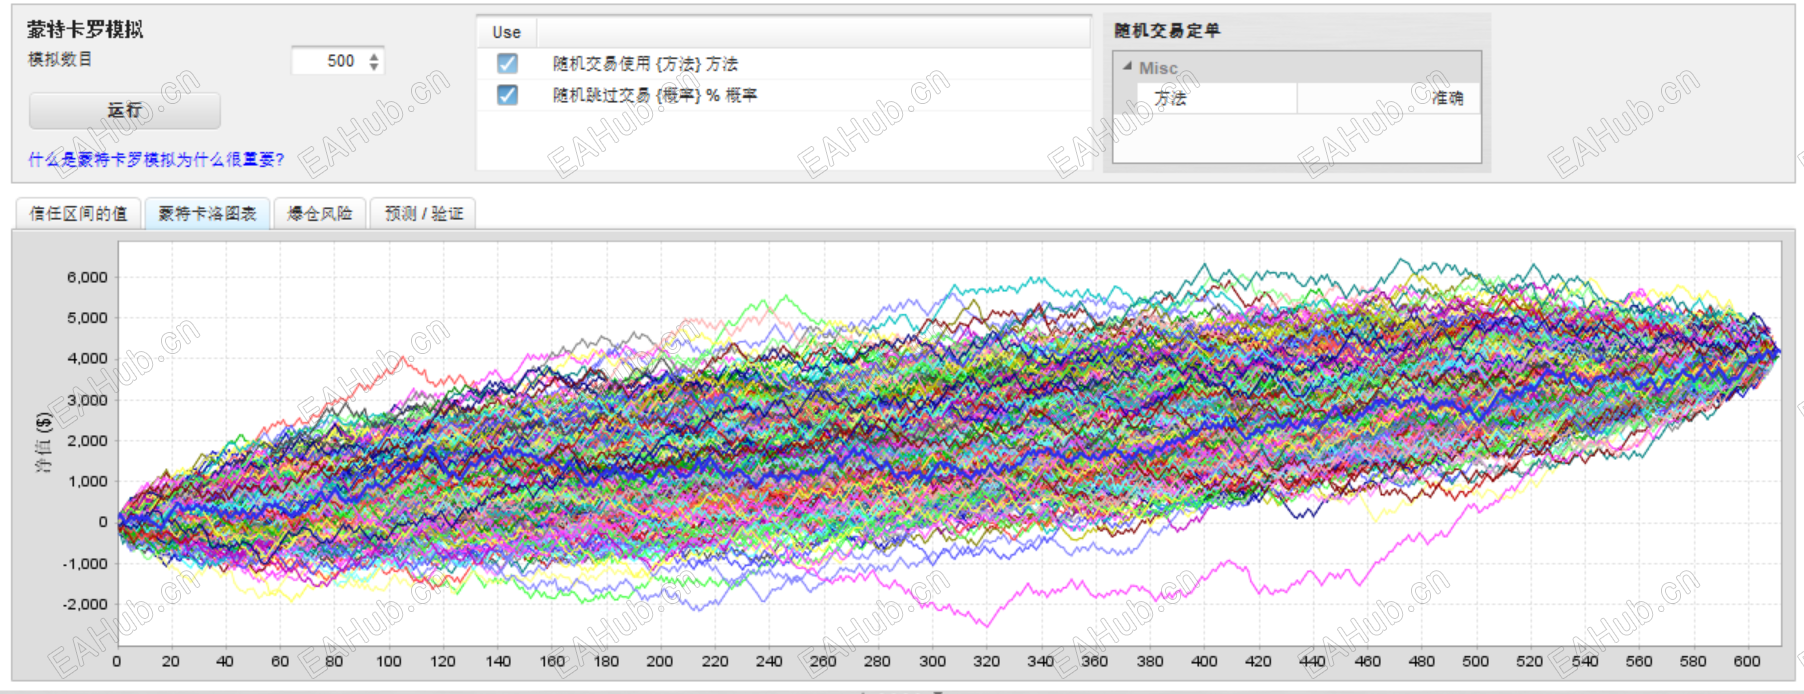Click the 运行 button
The height and width of the screenshot is (694, 1804).
(x=125, y=111)
